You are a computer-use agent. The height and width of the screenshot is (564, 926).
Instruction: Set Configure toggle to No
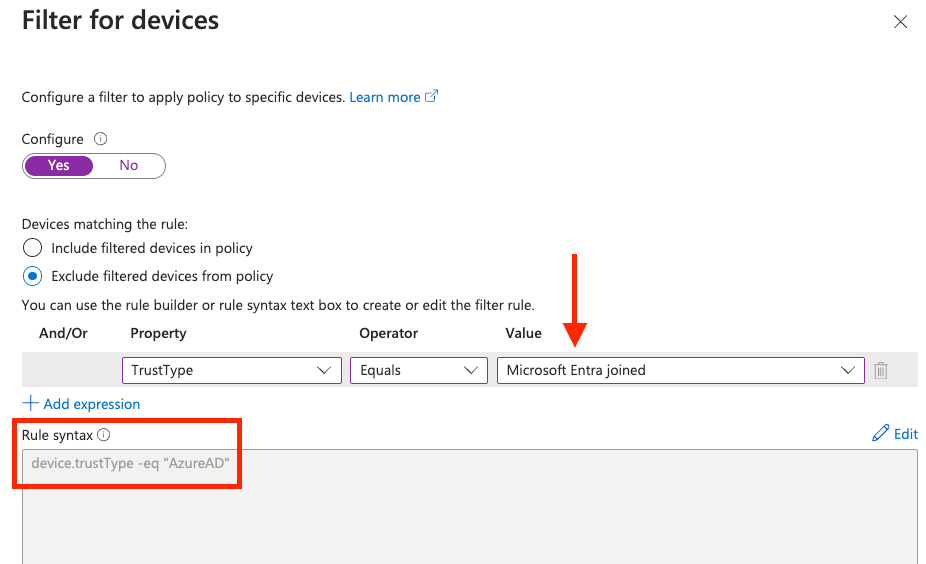point(129,166)
